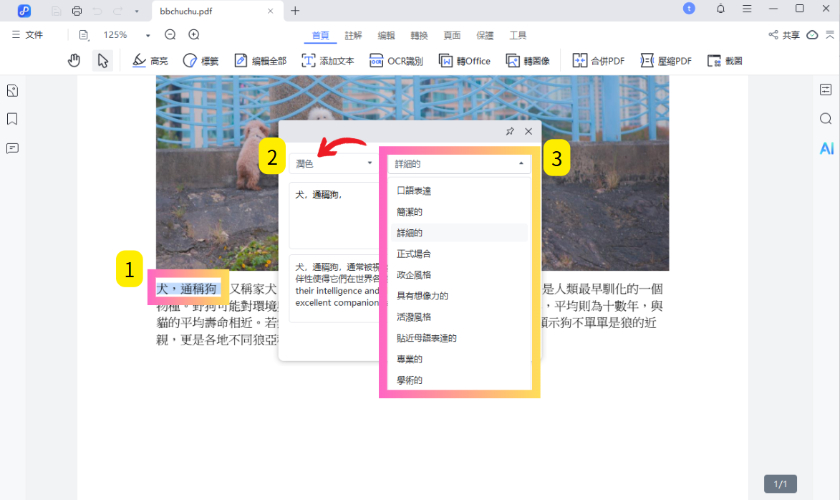Click the polished result text box
This screenshot has height=500, width=840.
click(x=334, y=288)
